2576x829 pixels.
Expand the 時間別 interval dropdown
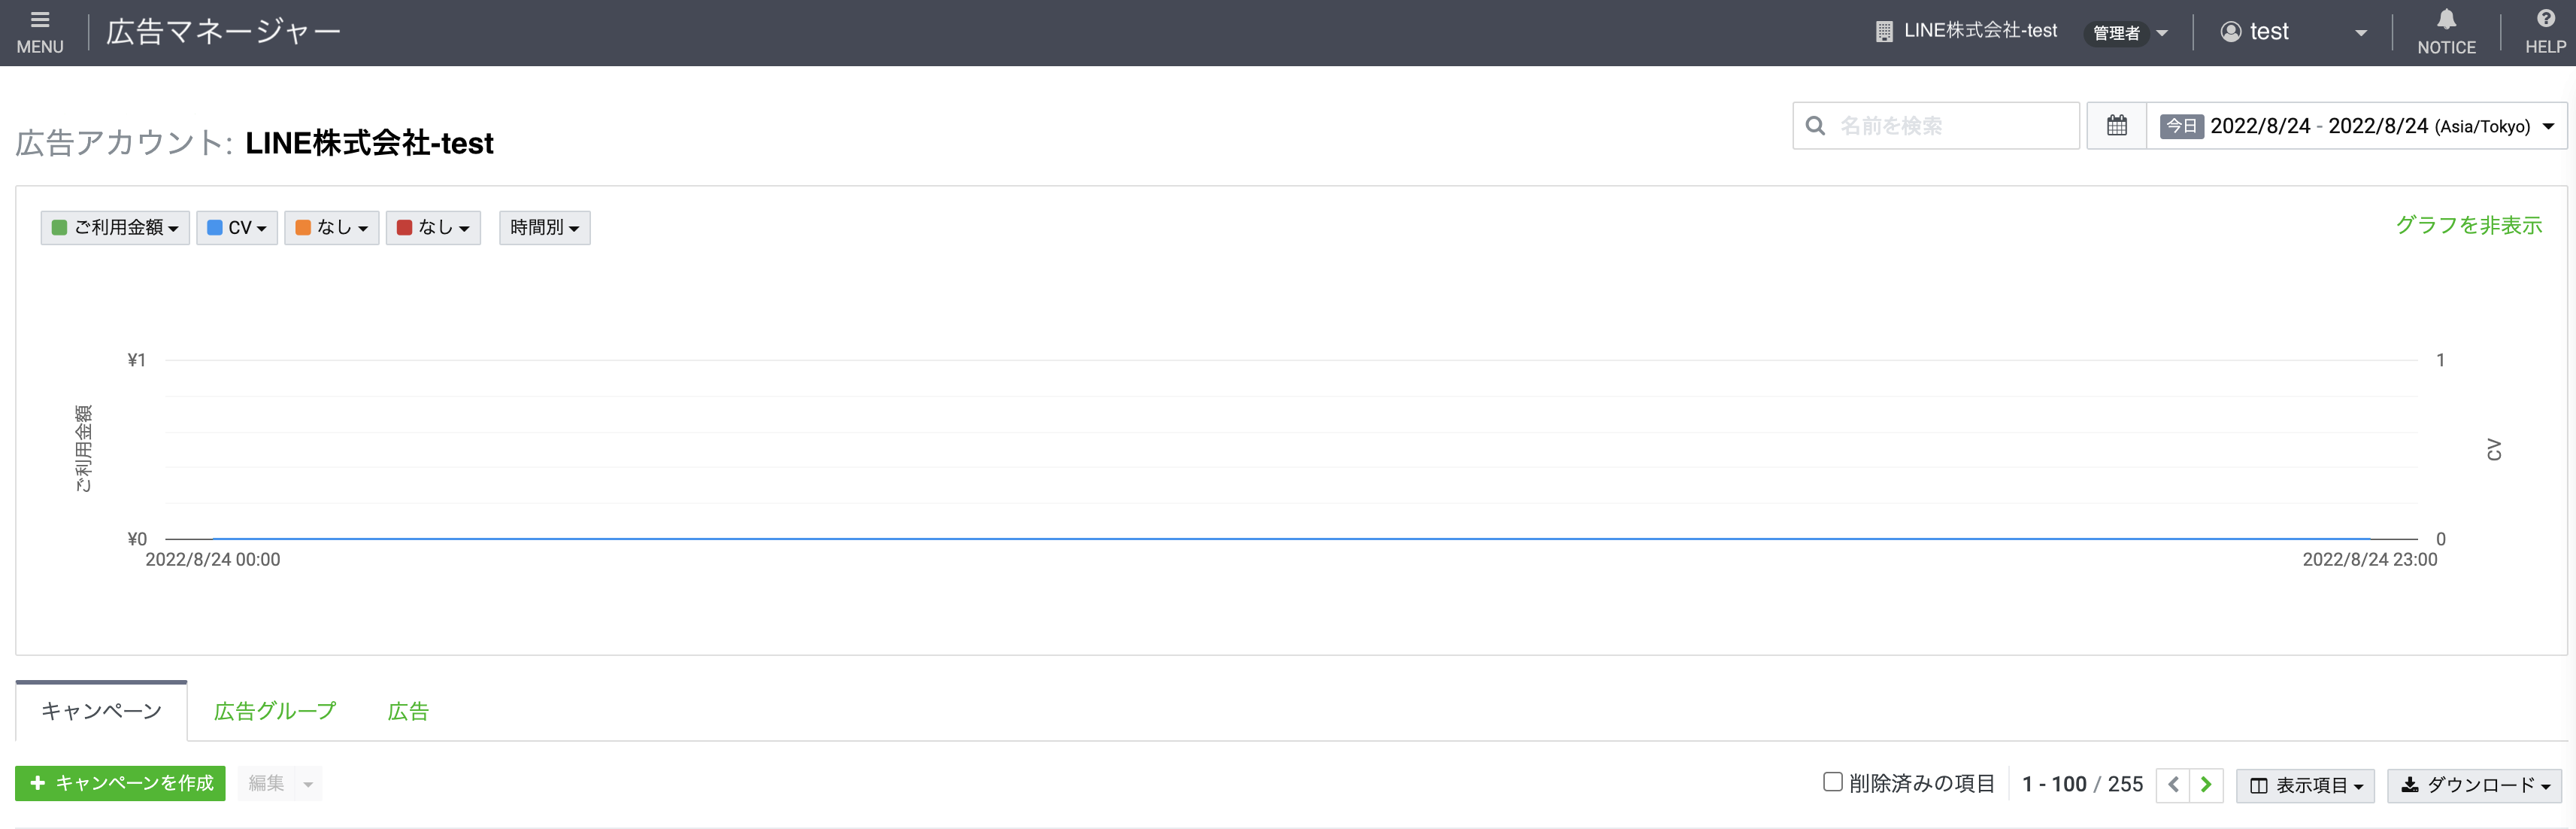pos(544,228)
